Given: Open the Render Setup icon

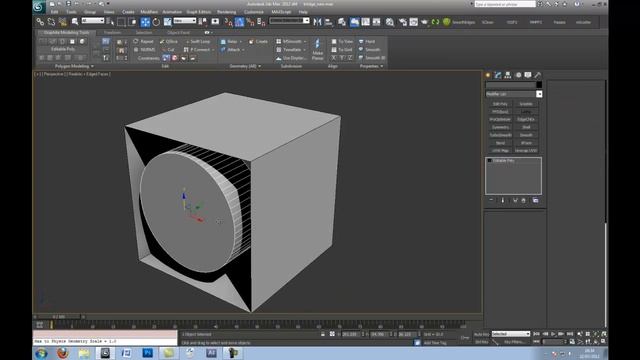Looking at the screenshot, I should coord(403,22).
